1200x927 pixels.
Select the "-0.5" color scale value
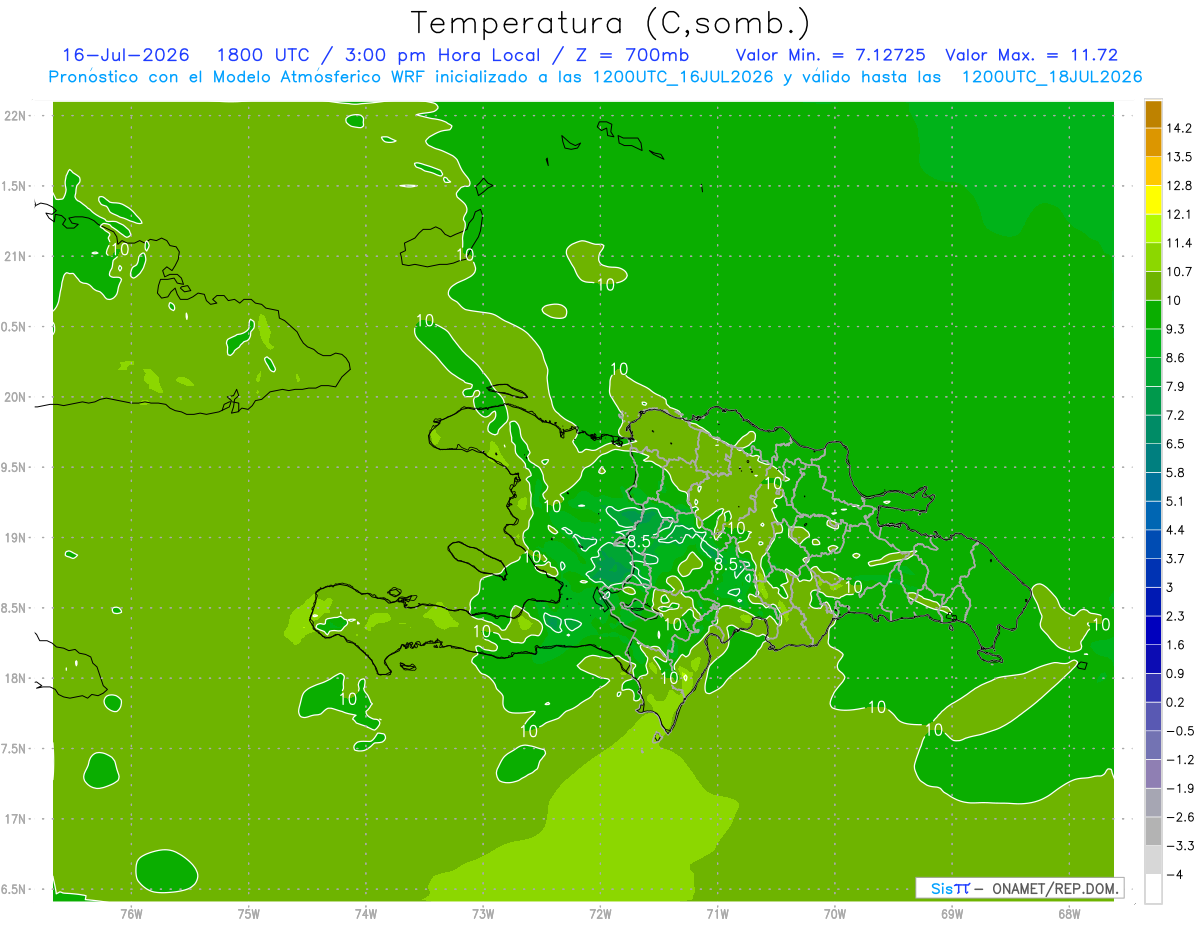tap(1180, 730)
